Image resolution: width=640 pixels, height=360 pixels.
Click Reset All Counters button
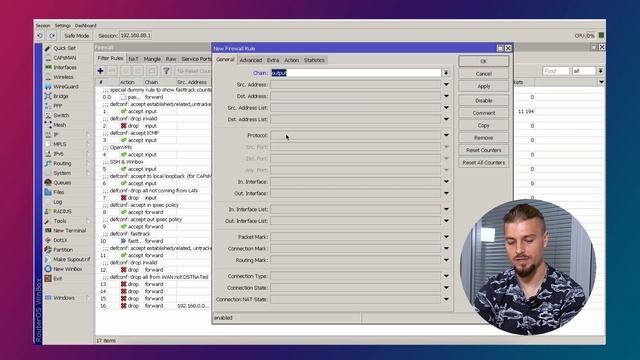coord(484,162)
